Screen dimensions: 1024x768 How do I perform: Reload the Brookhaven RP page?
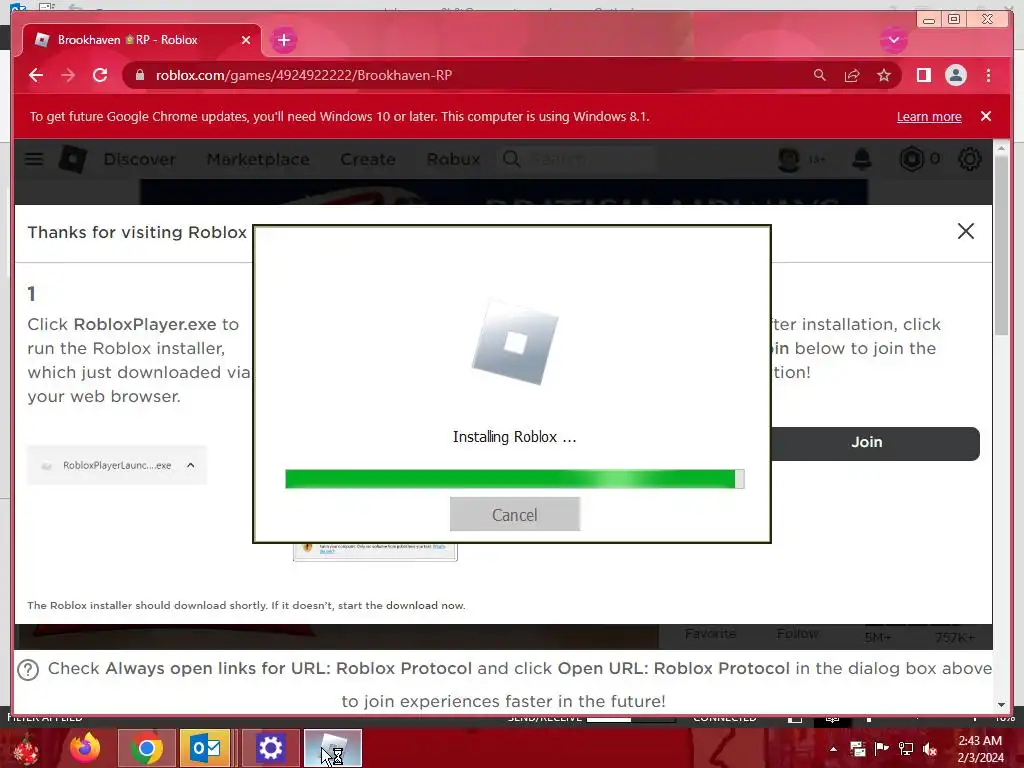click(x=100, y=75)
